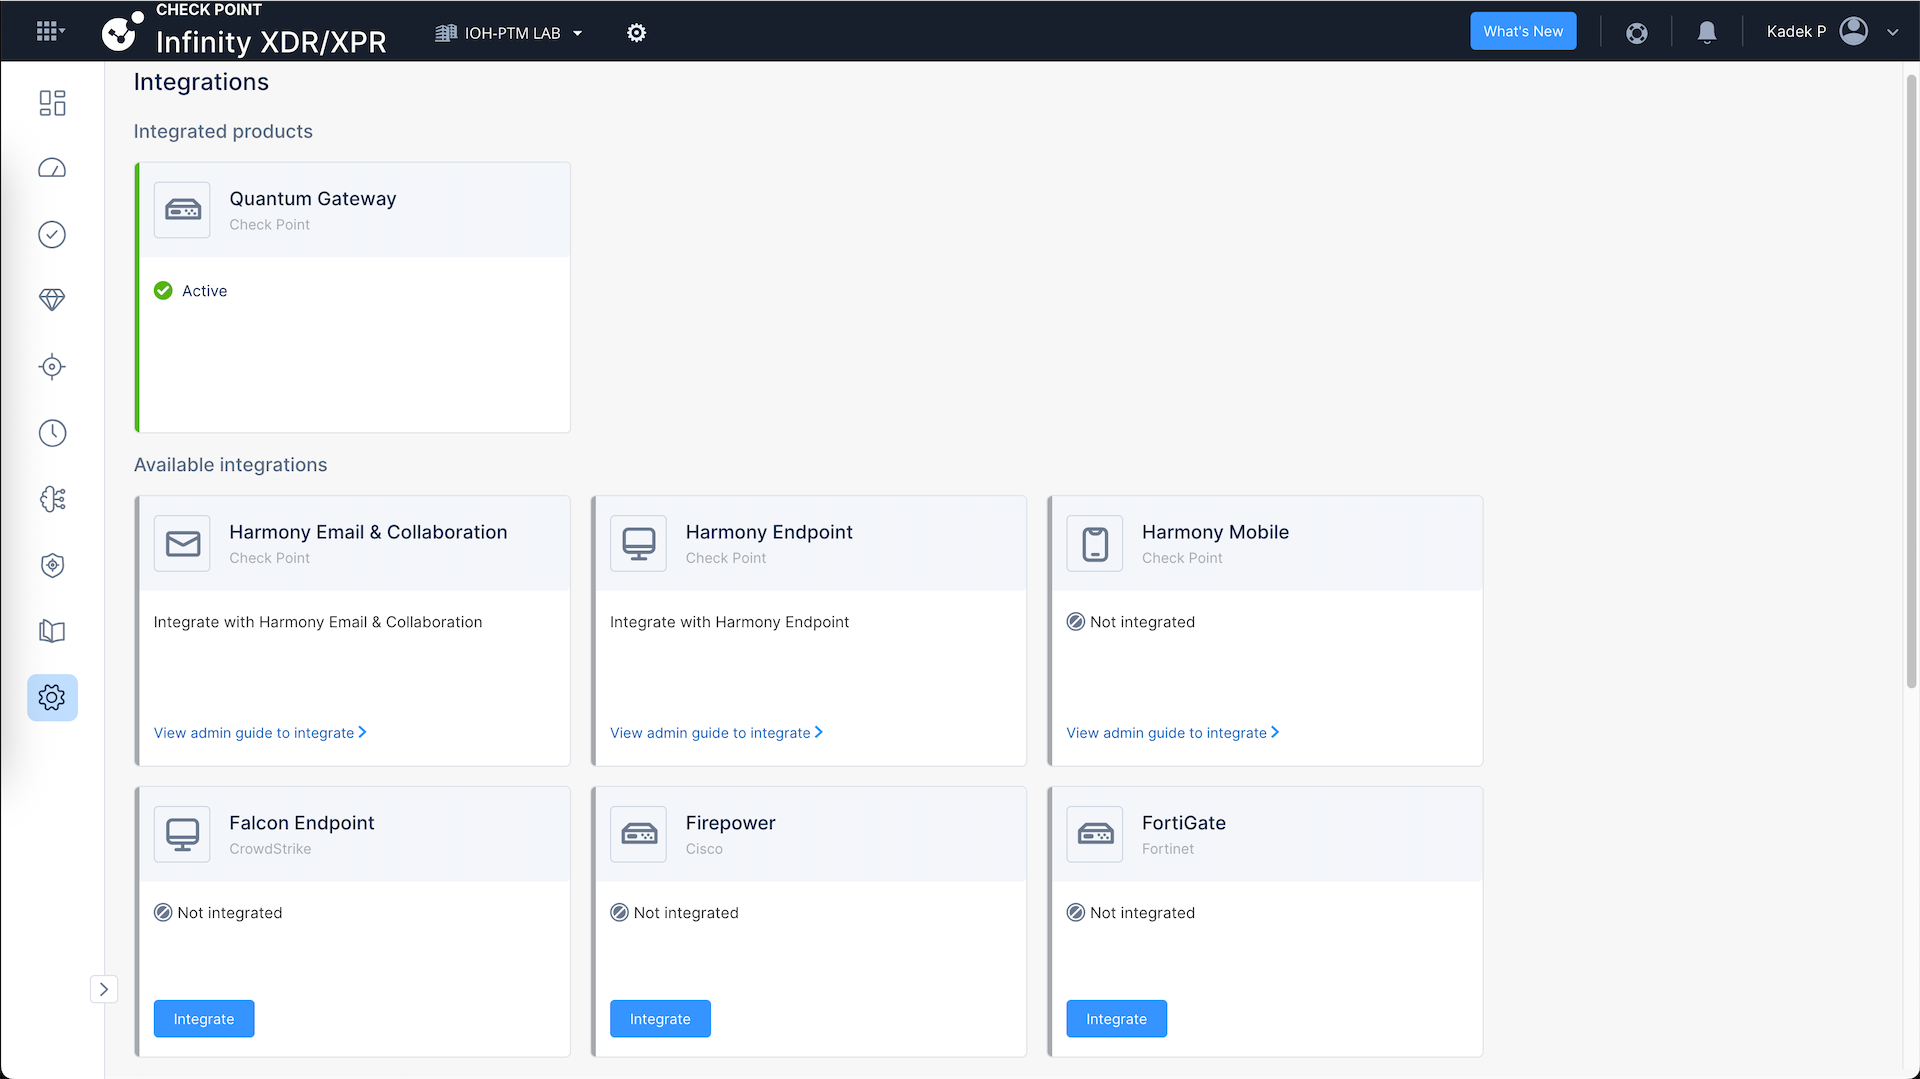Viewport: 1920px width, 1079px height.
Task: Open the brain AI sidebar icon
Action: 52,499
